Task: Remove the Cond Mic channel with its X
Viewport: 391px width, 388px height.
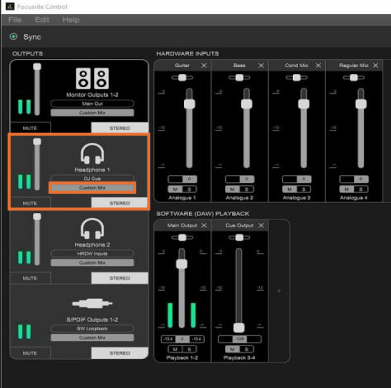Action: click(318, 65)
